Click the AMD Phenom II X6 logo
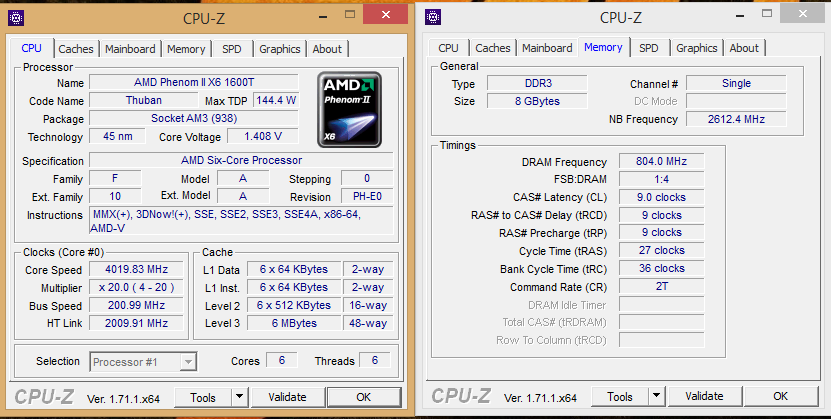The image size is (831, 419). (x=349, y=110)
